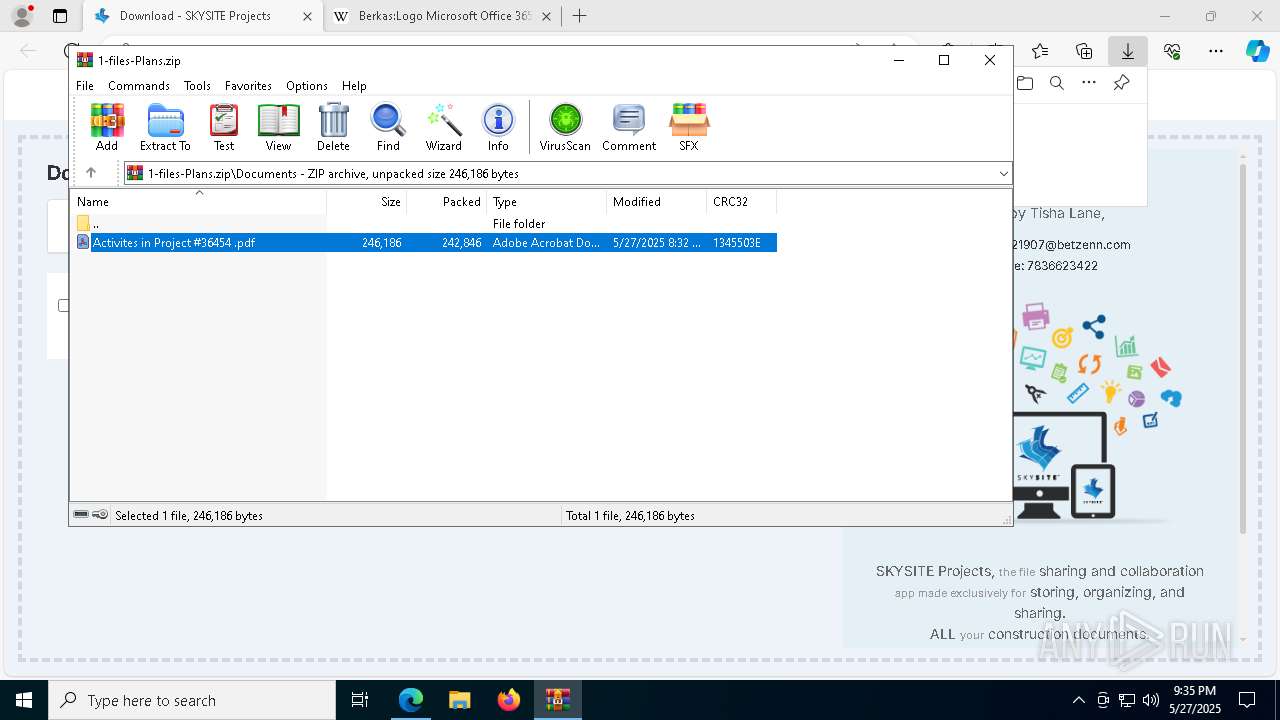Select 'Activites in Project #36454 .pdf' file

click(426, 243)
